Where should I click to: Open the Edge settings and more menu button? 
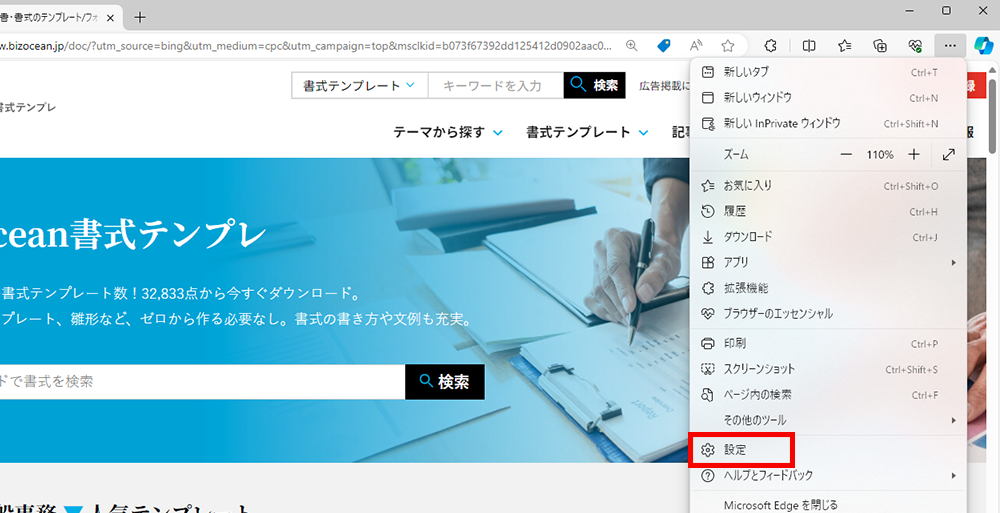pyautogui.click(x=950, y=45)
